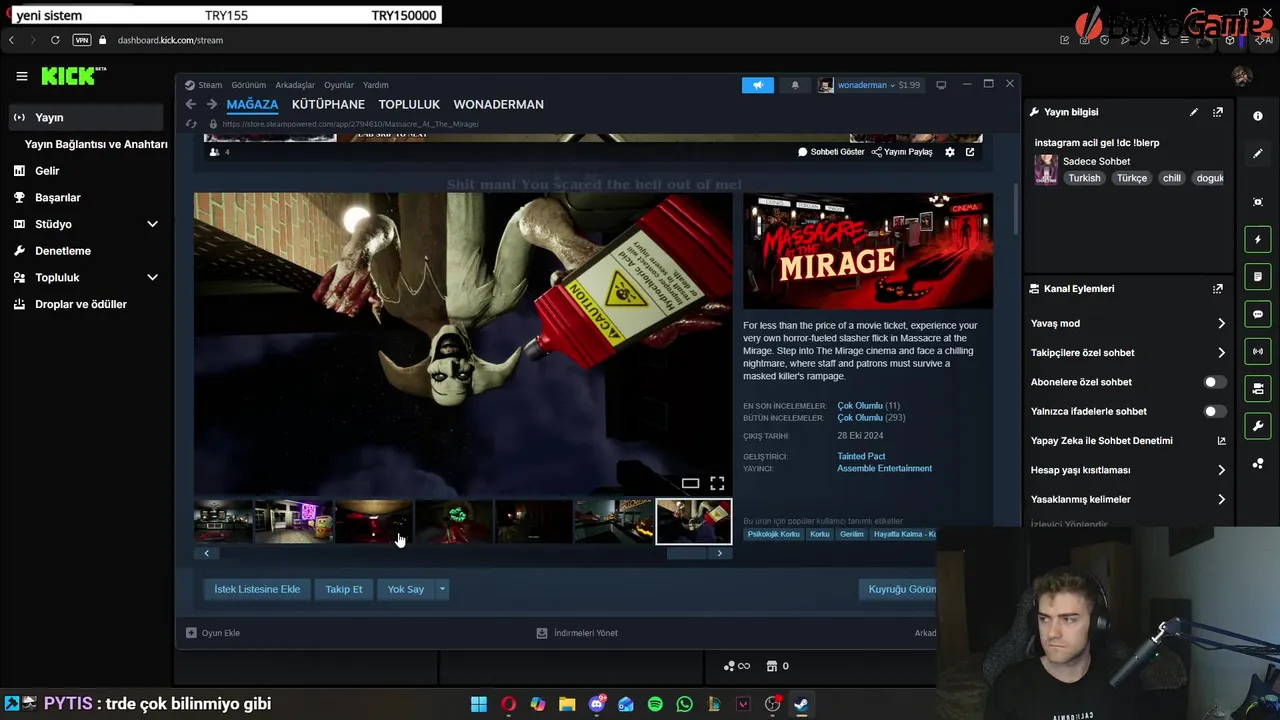Viewport: 1280px width, 720px height.
Task: Switch to the MAĞAZA tab in Steam
Action: pyautogui.click(x=252, y=104)
